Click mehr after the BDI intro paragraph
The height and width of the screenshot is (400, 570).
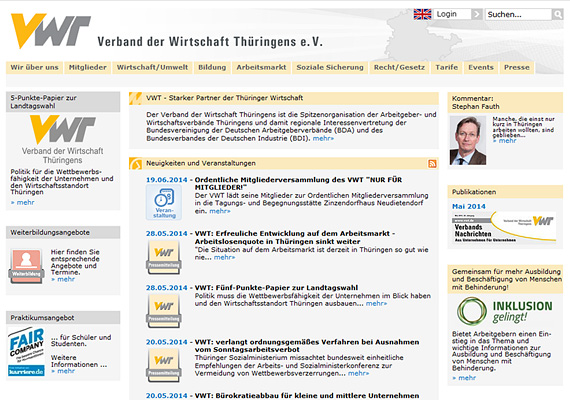323,139
